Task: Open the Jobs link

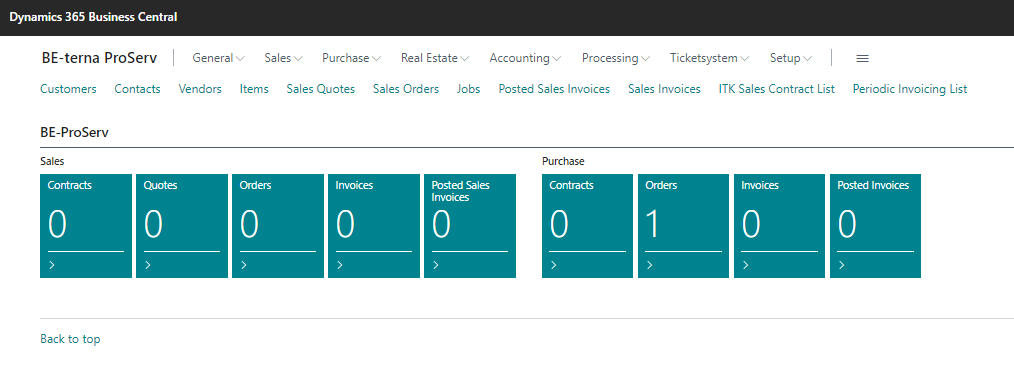Action: click(x=468, y=89)
